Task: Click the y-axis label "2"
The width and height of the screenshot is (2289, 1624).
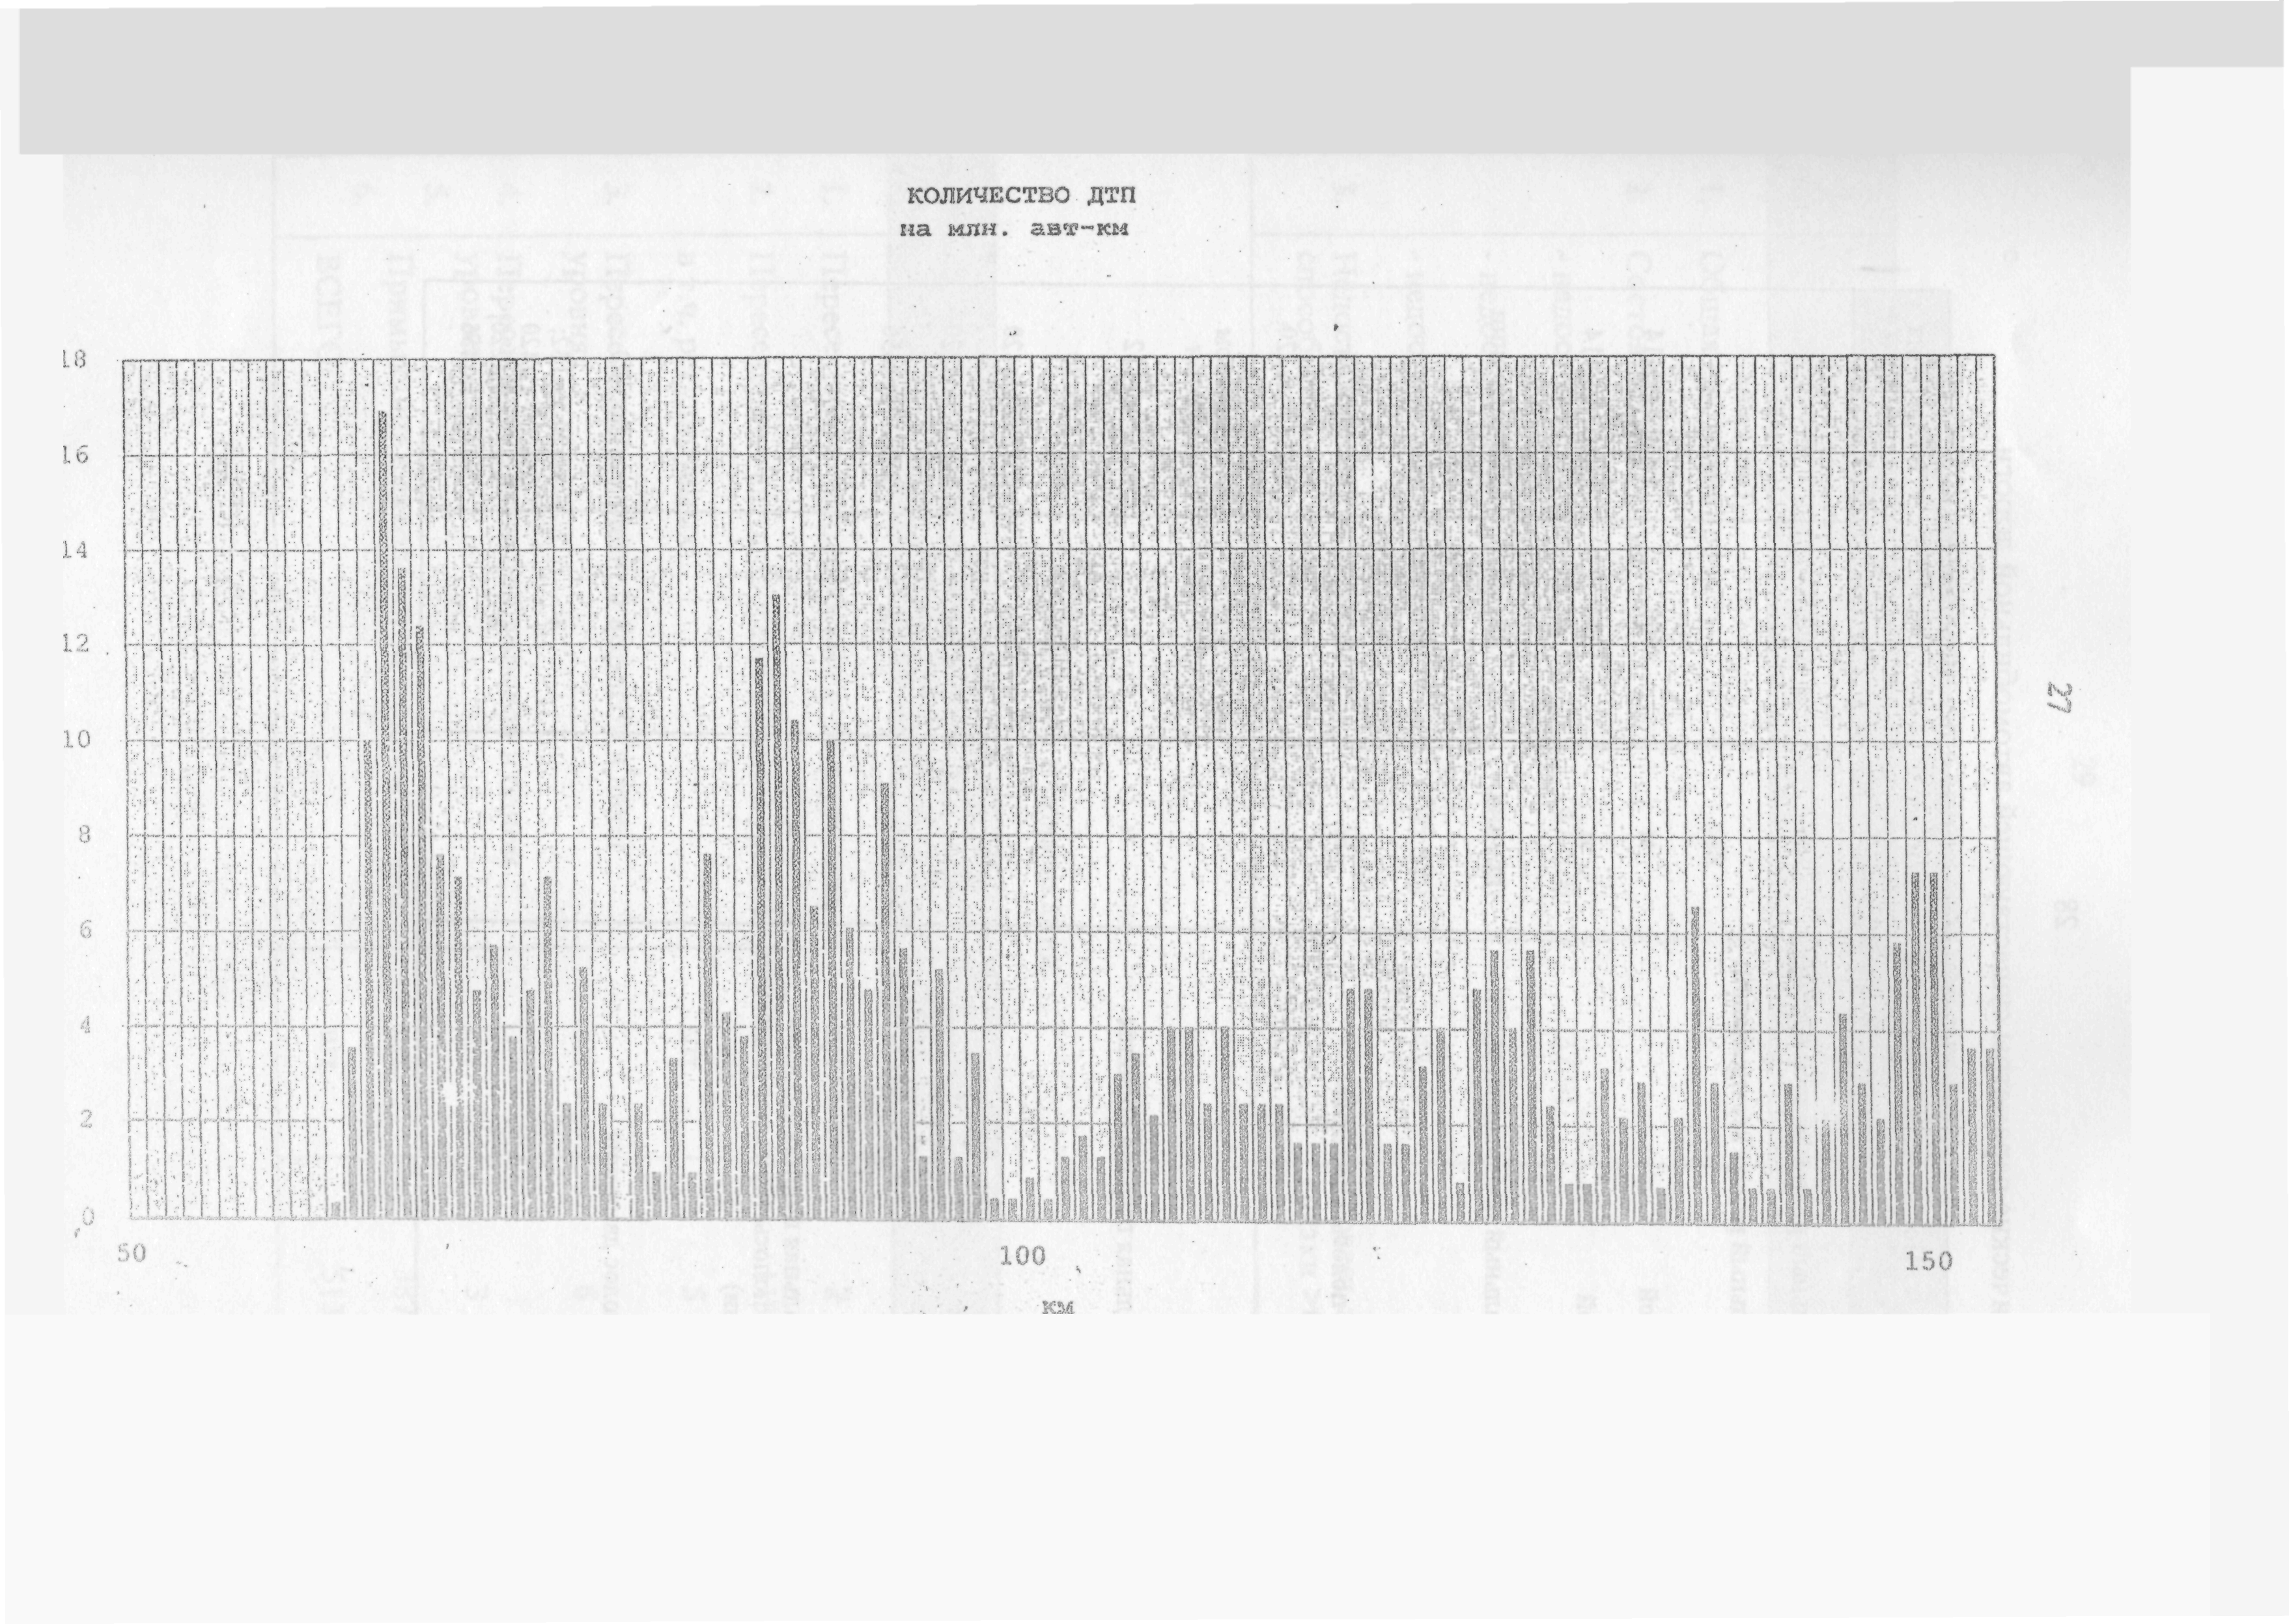Action: pyautogui.click(x=86, y=1120)
